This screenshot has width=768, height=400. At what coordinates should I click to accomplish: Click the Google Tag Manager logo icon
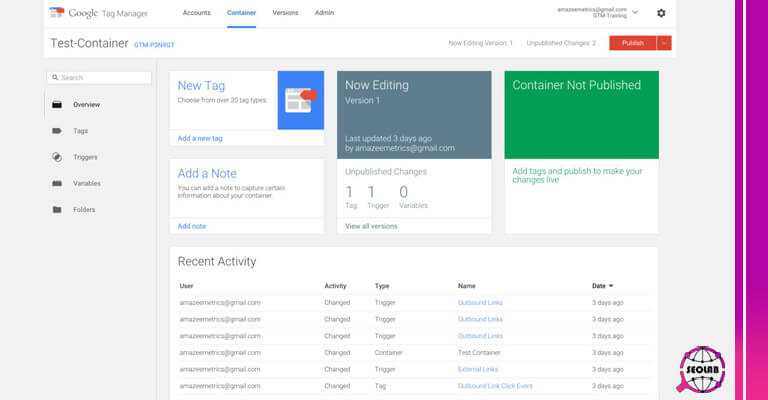56,13
